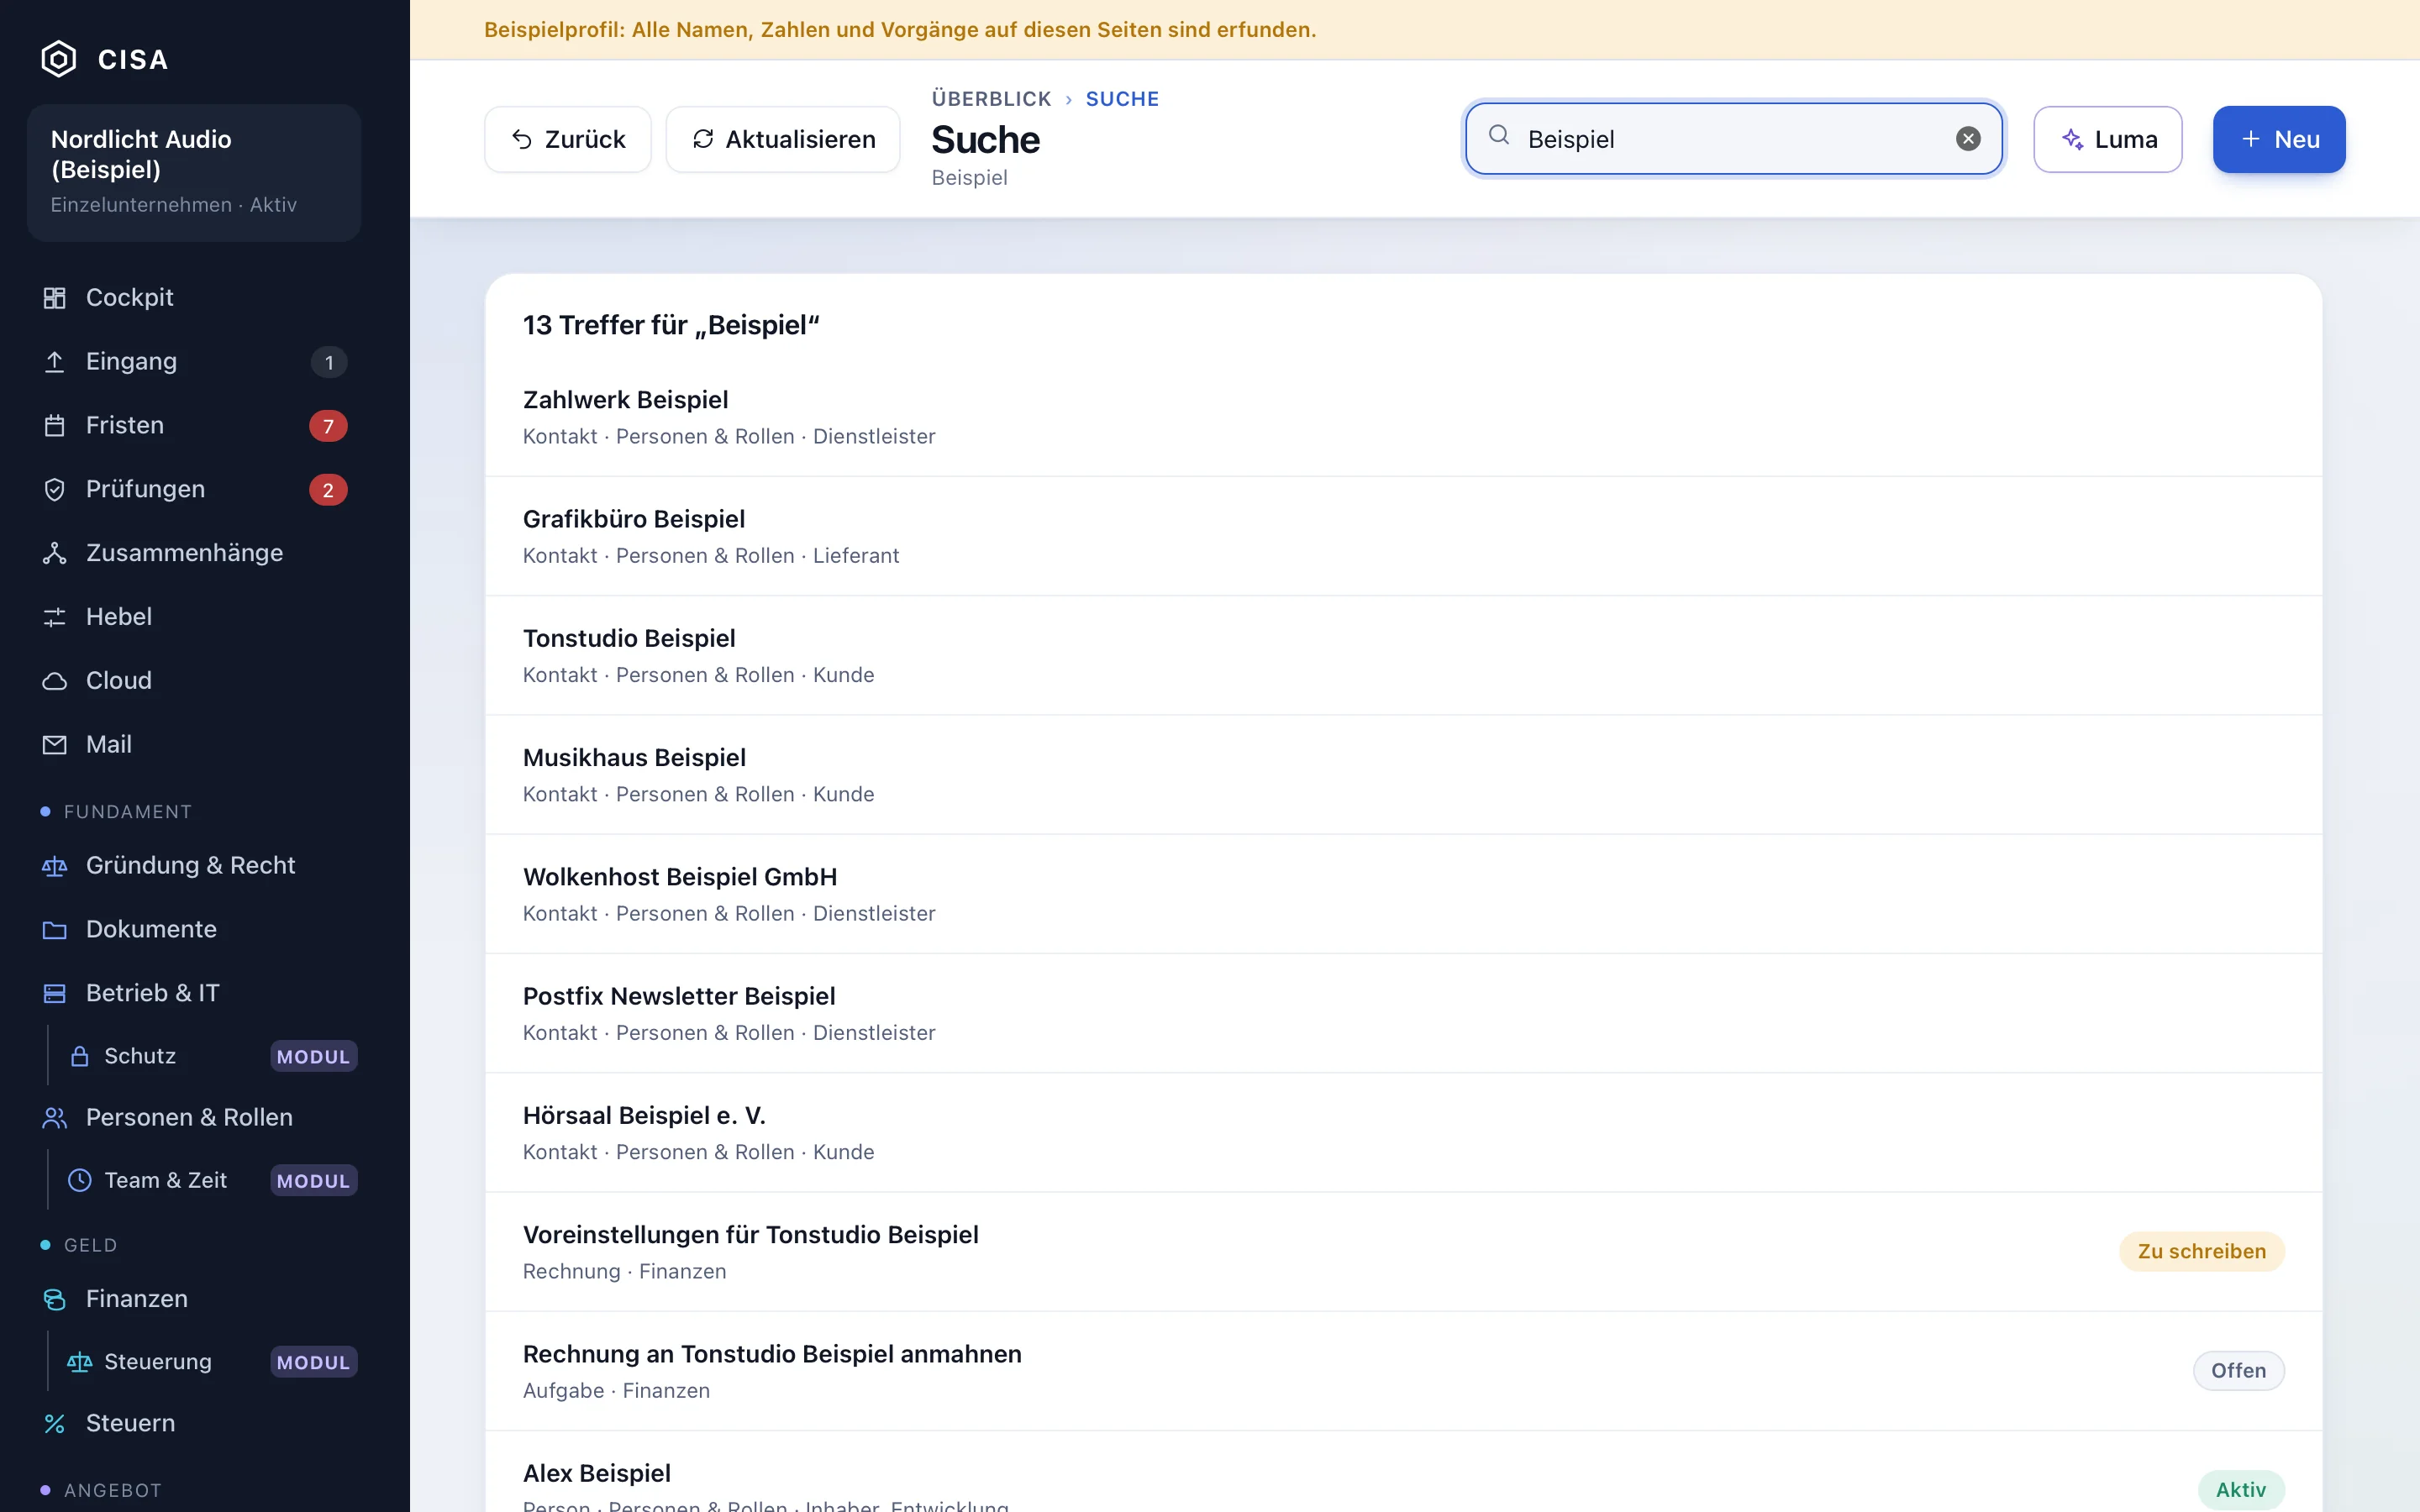The width and height of the screenshot is (2420, 1512).
Task: Open result Postfix Newsletter Beispiel
Action: coord(1403,1013)
